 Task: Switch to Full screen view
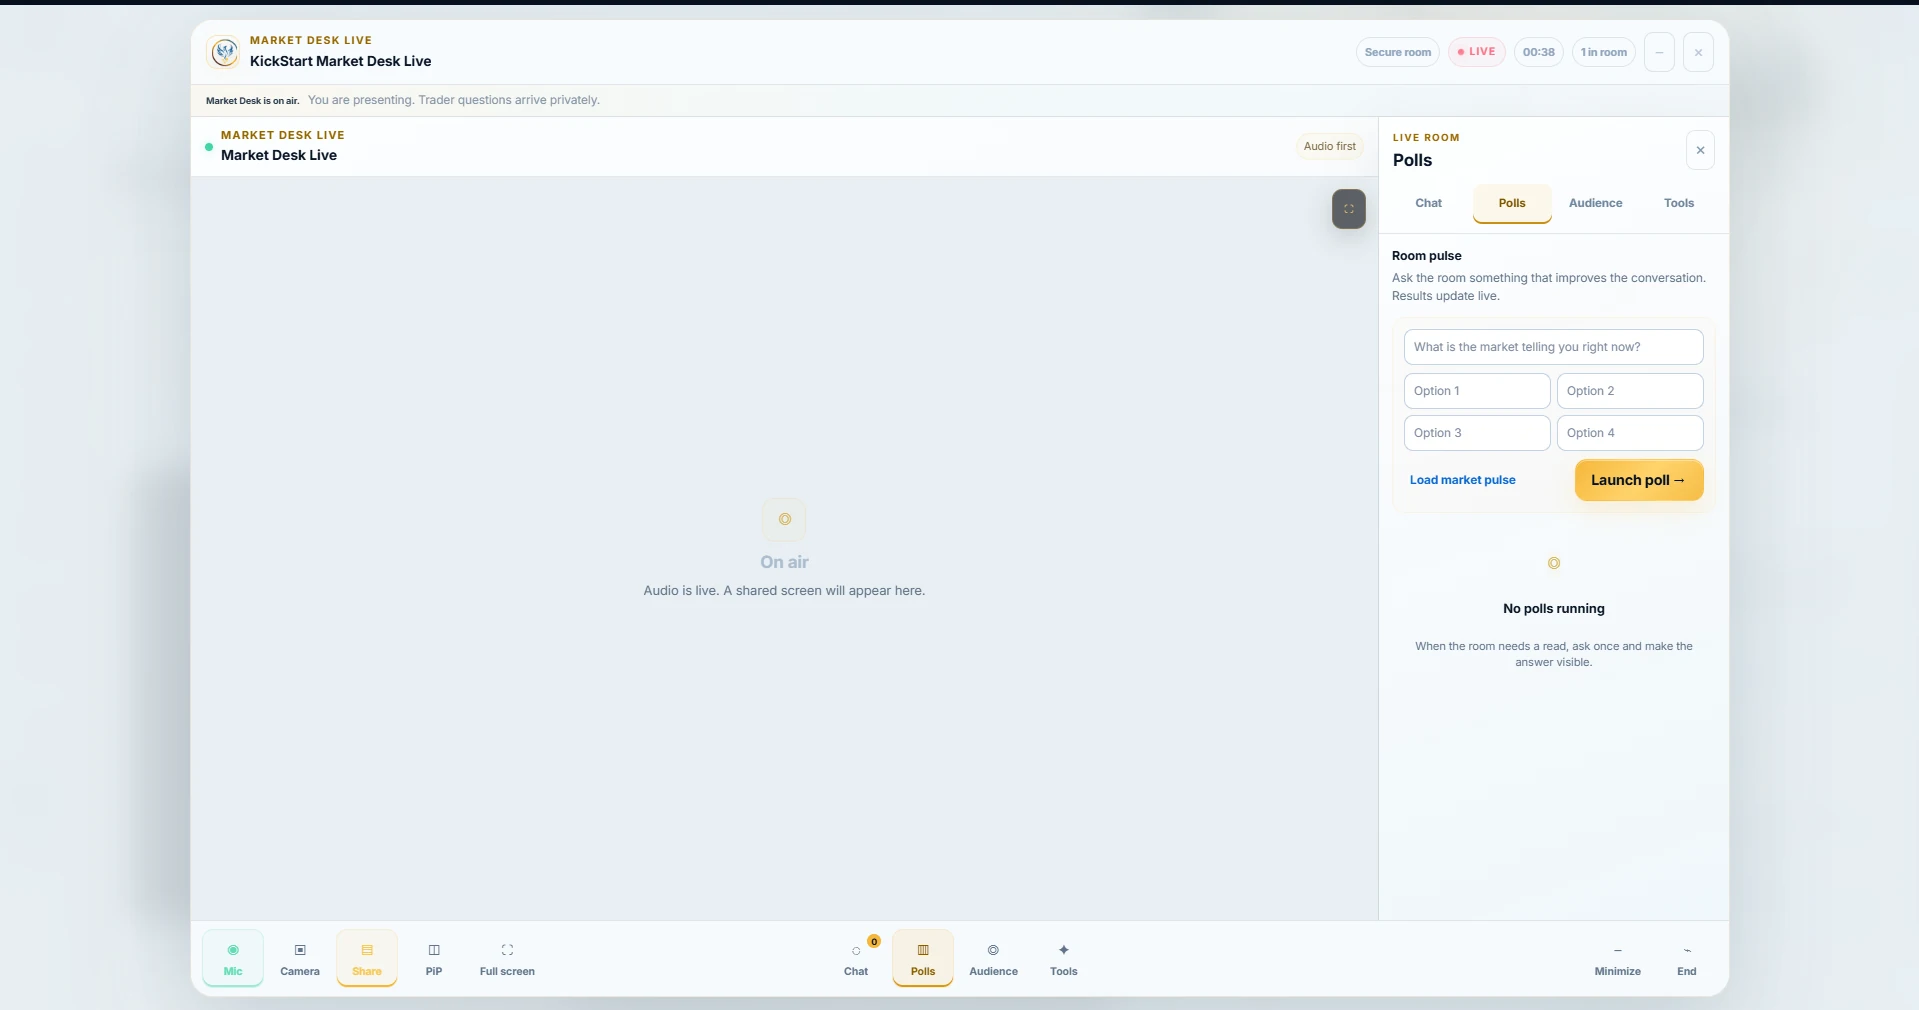507,958
